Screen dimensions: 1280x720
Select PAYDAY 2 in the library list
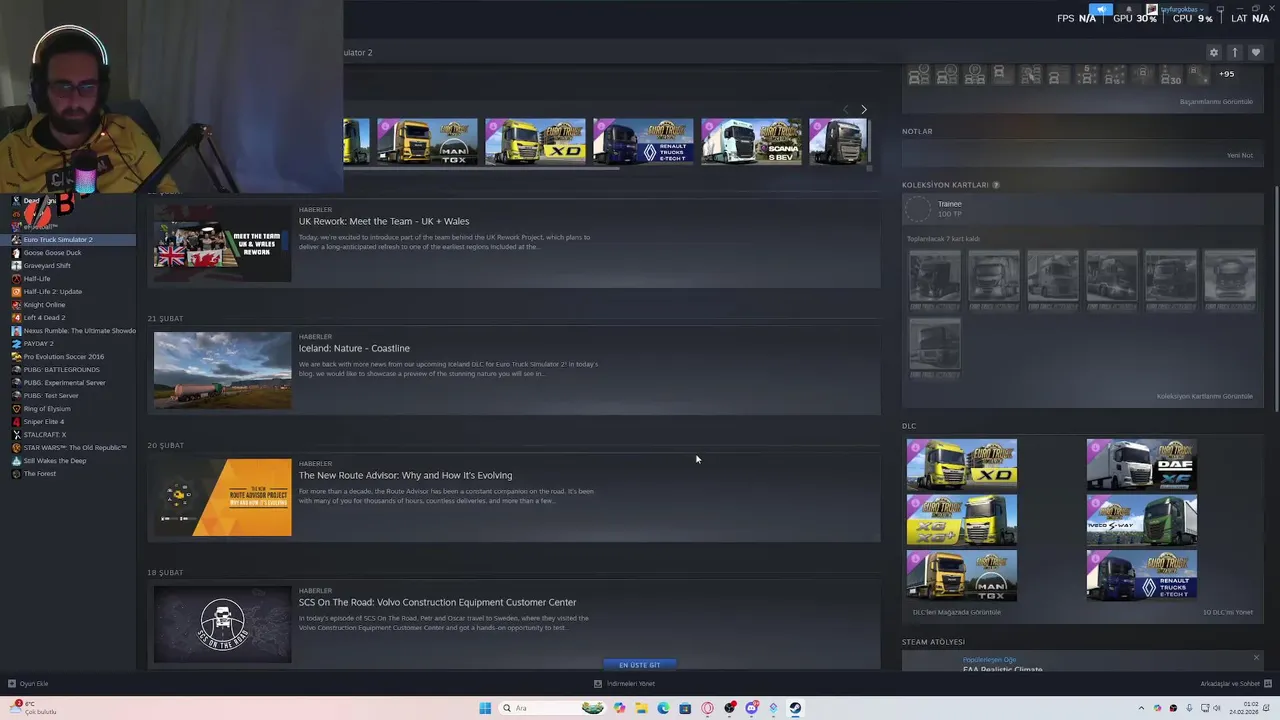point(38,344)
